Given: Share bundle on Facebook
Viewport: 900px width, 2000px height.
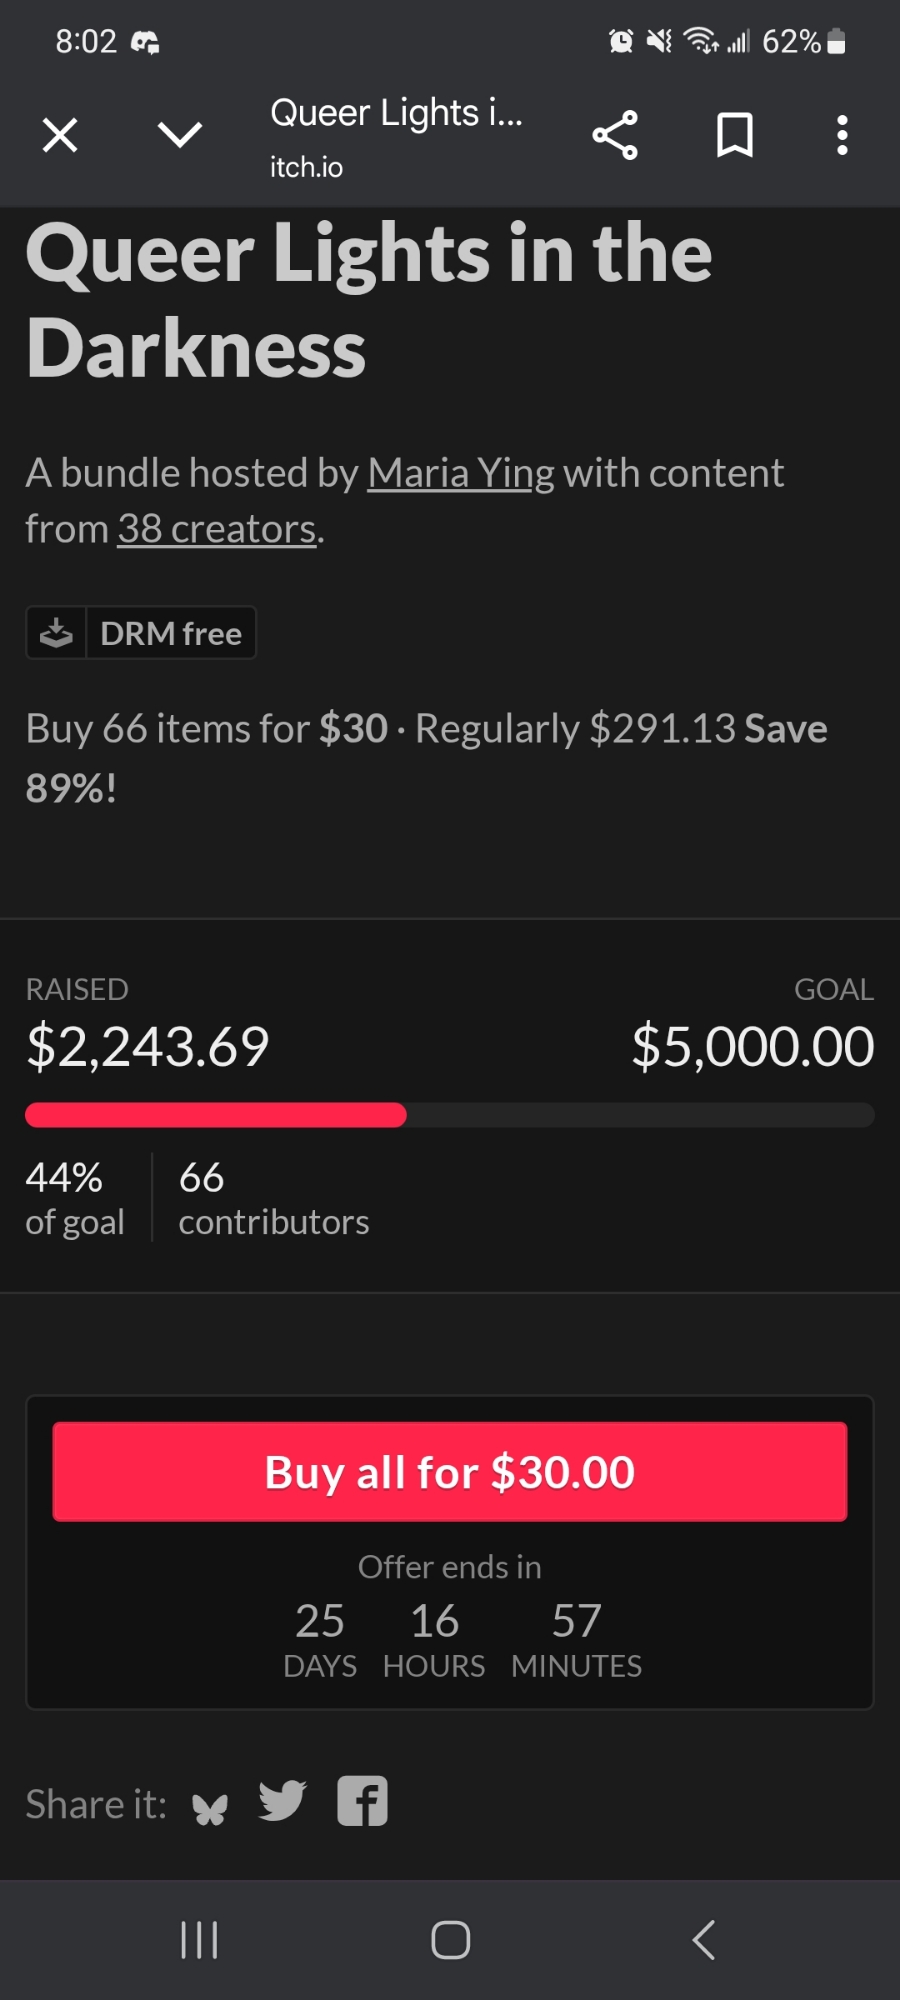Looking at the screenshot, I should tap(362, 1802).
